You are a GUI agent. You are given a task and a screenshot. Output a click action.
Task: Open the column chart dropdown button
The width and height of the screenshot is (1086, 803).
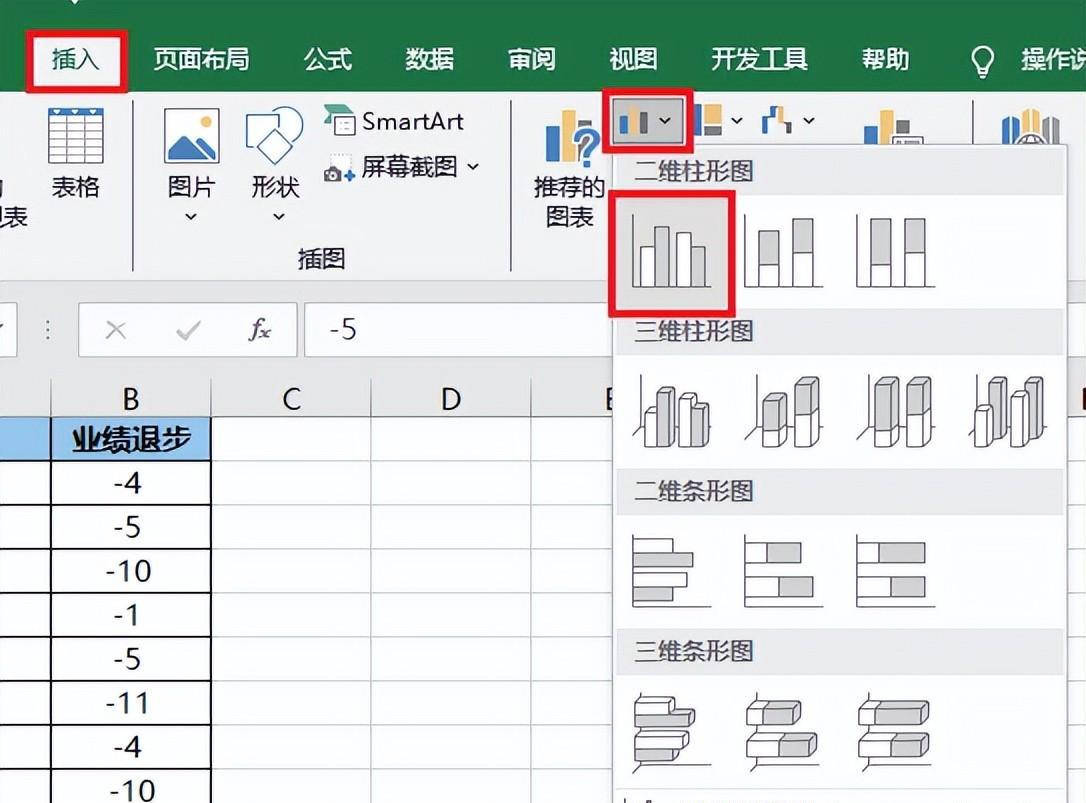coord(648,121)
